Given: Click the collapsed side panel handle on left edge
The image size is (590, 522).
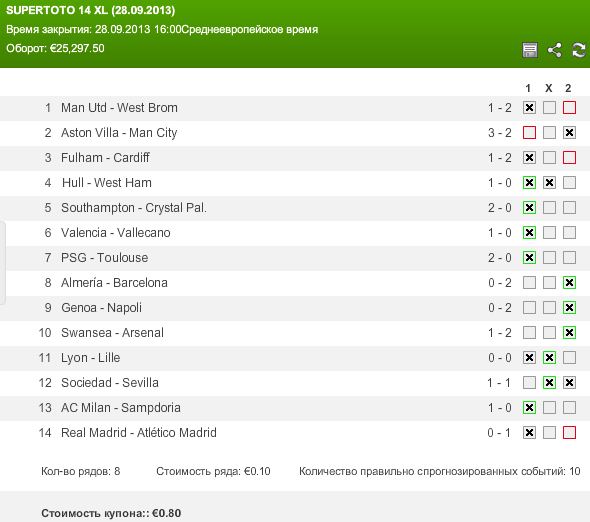Looking at the screenshot, I should [x=3, y=263].
